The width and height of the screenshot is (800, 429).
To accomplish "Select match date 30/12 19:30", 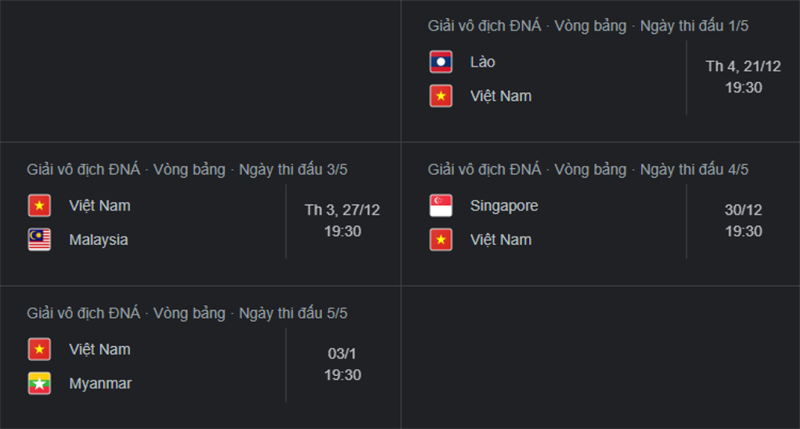I will pyautogui.click(x=743, y=220).
